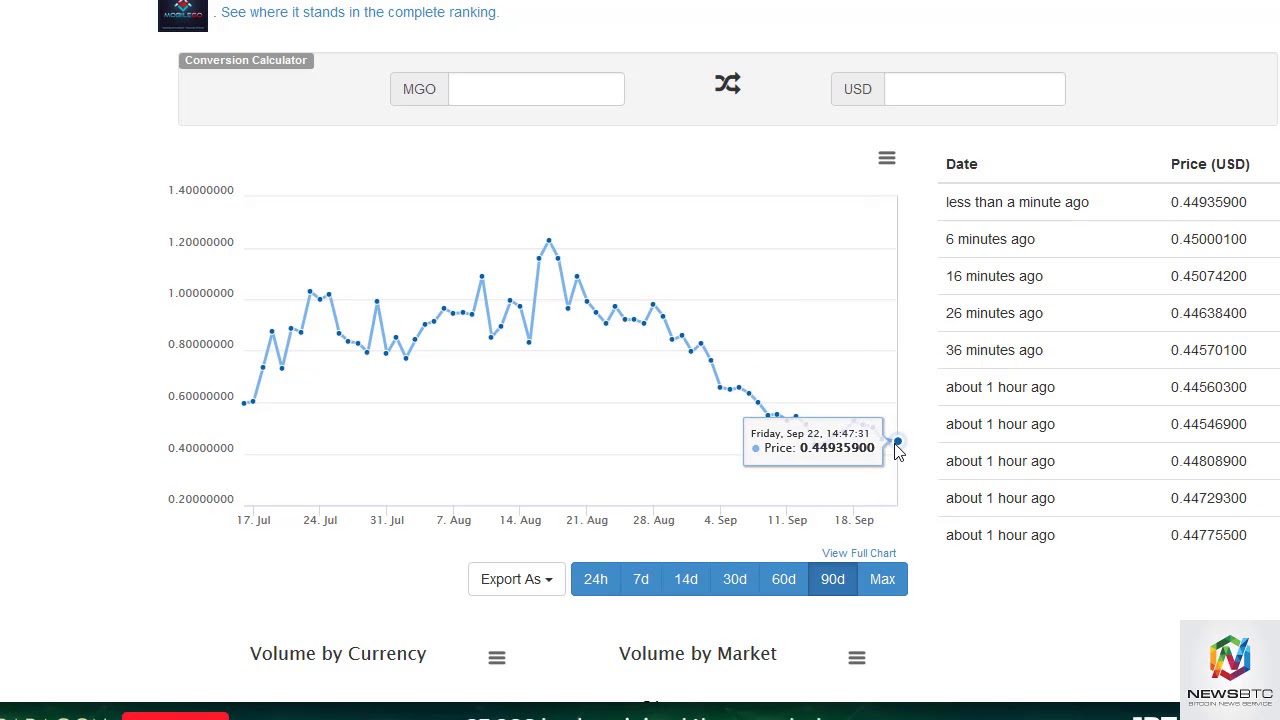Open the Volume by Market chart menu
Viewport: 1280px width, 720px height.
pyautogui.click(x=857, y=657)
